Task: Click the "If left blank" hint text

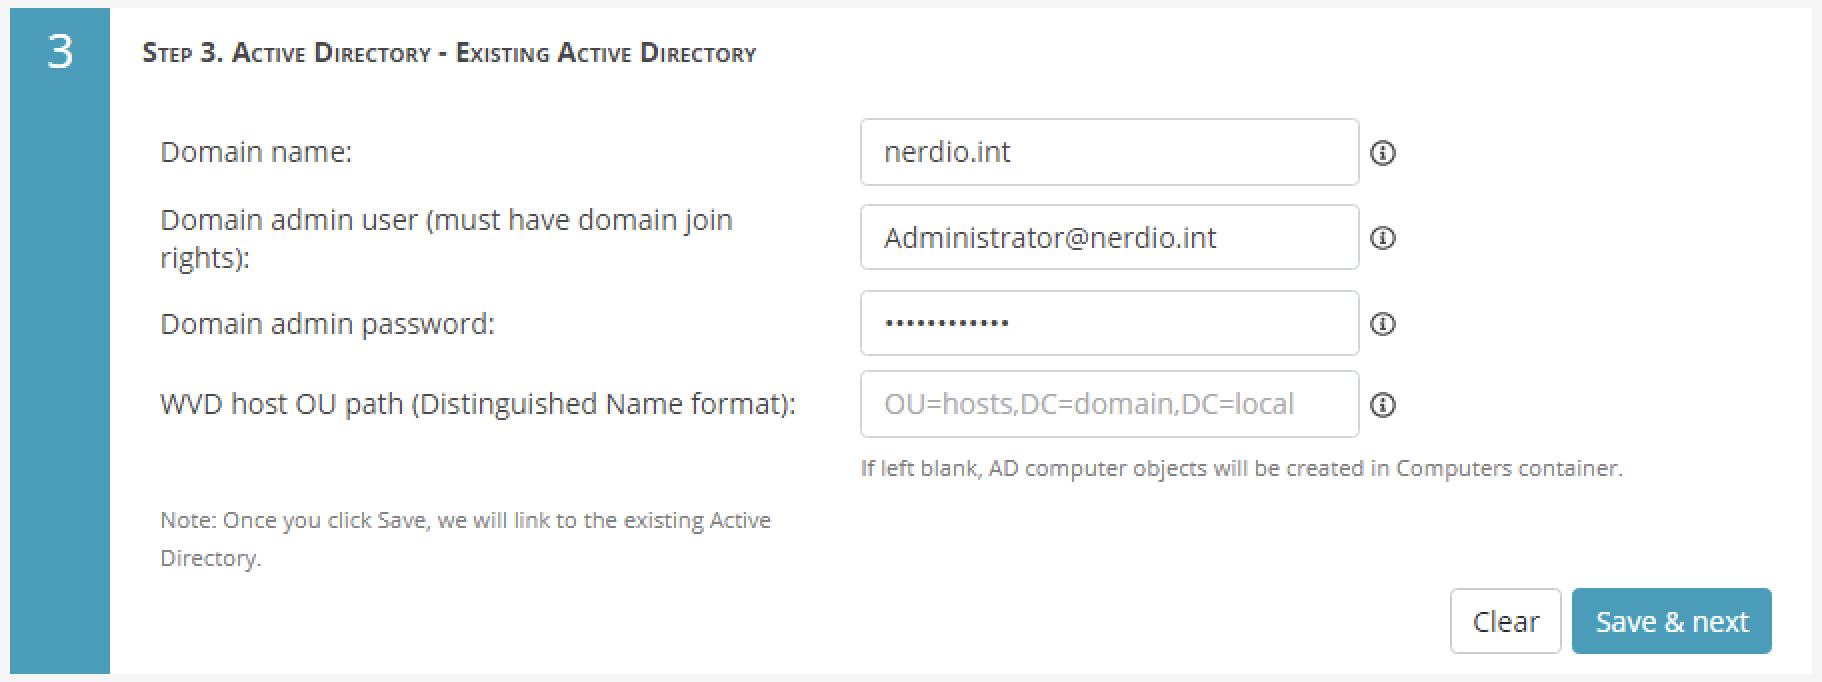Action: [1241, 468]
